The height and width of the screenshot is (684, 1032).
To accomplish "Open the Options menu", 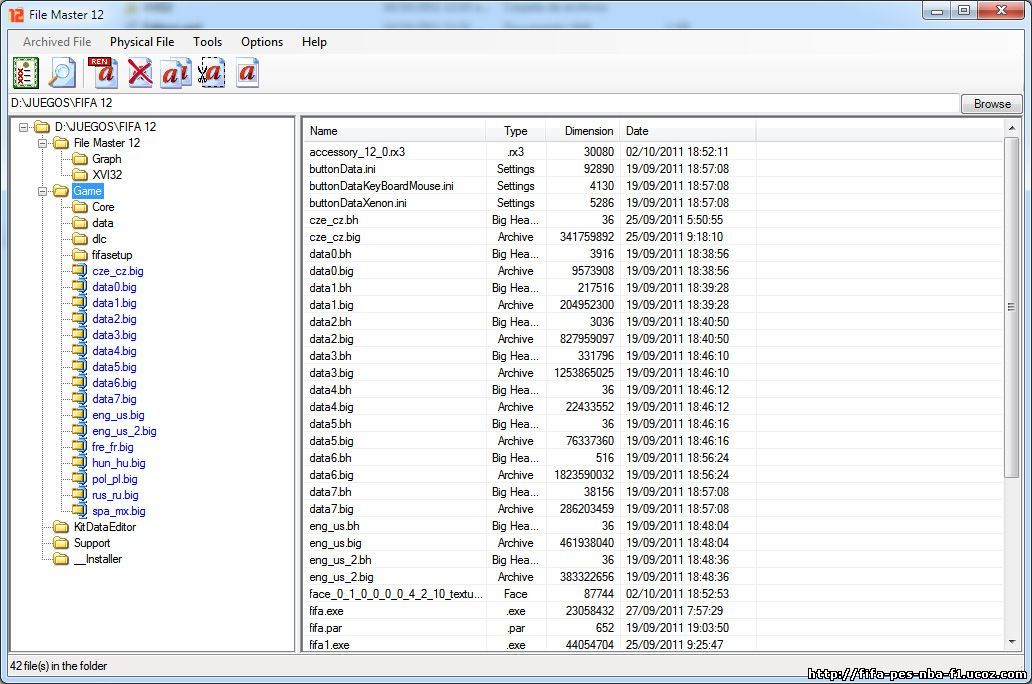I will point(262,41).
